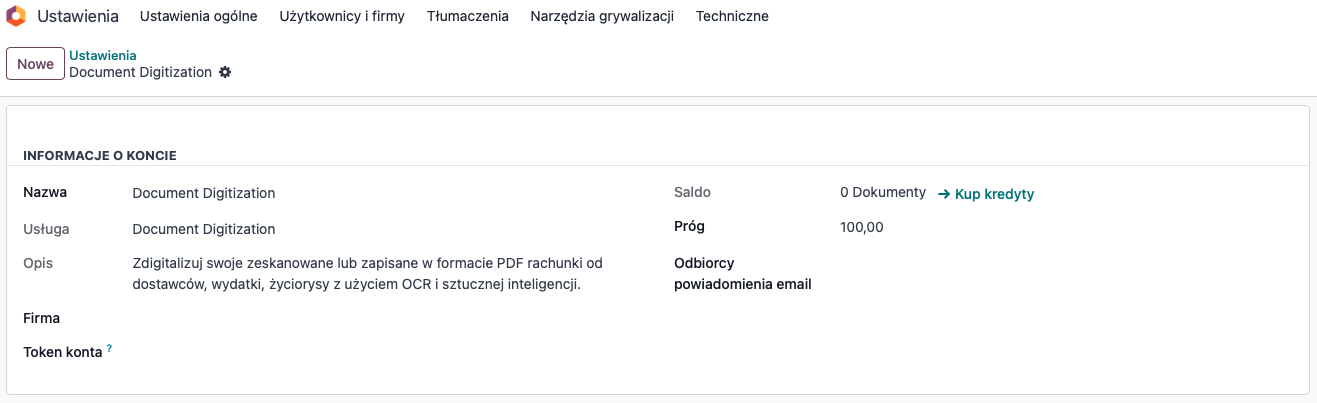Expand the Użytkownicy i firmy menu
1317x403 pixels.
click(x=342, y=16)
